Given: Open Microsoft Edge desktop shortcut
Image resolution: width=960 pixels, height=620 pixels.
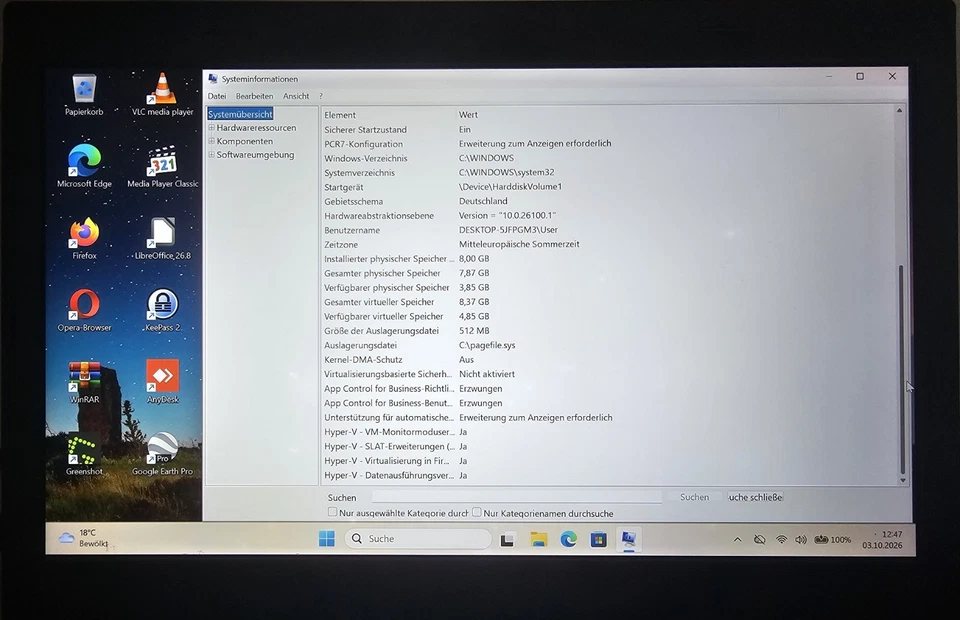Looking at the screenshot, I should click(84, 166).
